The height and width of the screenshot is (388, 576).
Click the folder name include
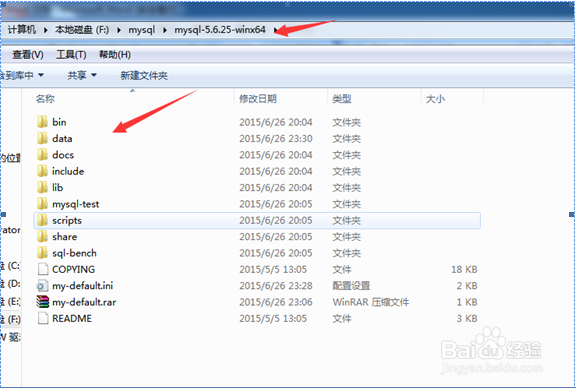tap(68, 171)
